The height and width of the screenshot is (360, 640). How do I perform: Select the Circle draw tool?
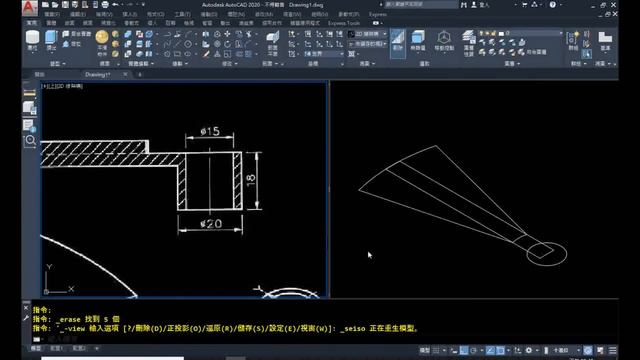coord(188,44)
